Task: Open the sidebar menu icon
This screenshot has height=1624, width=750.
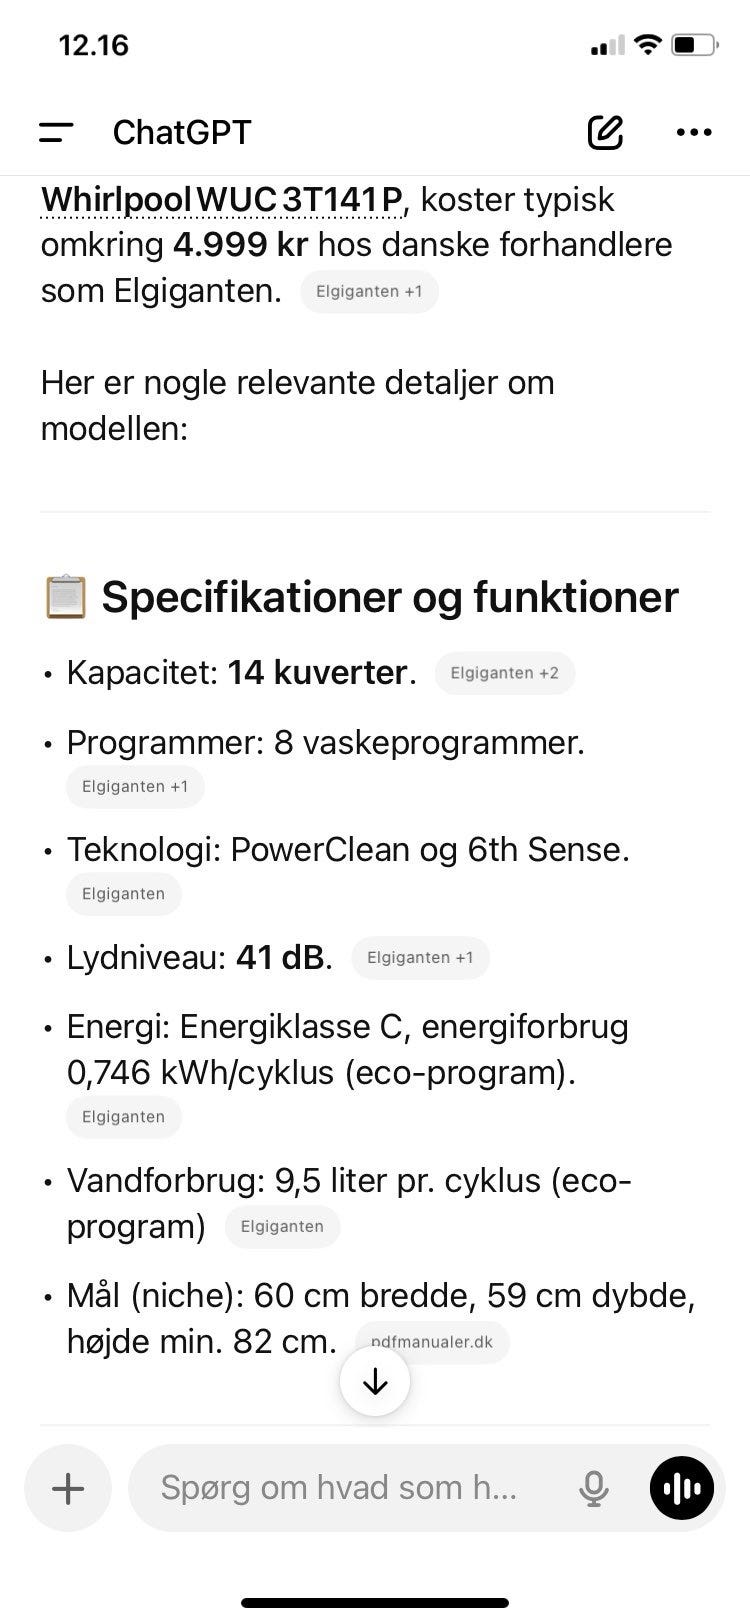Action: [56, 132]
